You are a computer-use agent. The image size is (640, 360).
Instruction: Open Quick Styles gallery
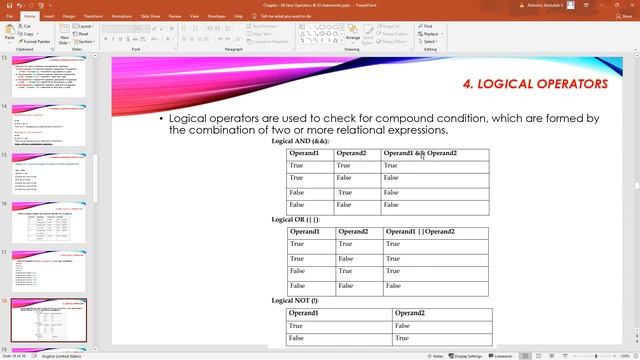[x=368, y=34]
